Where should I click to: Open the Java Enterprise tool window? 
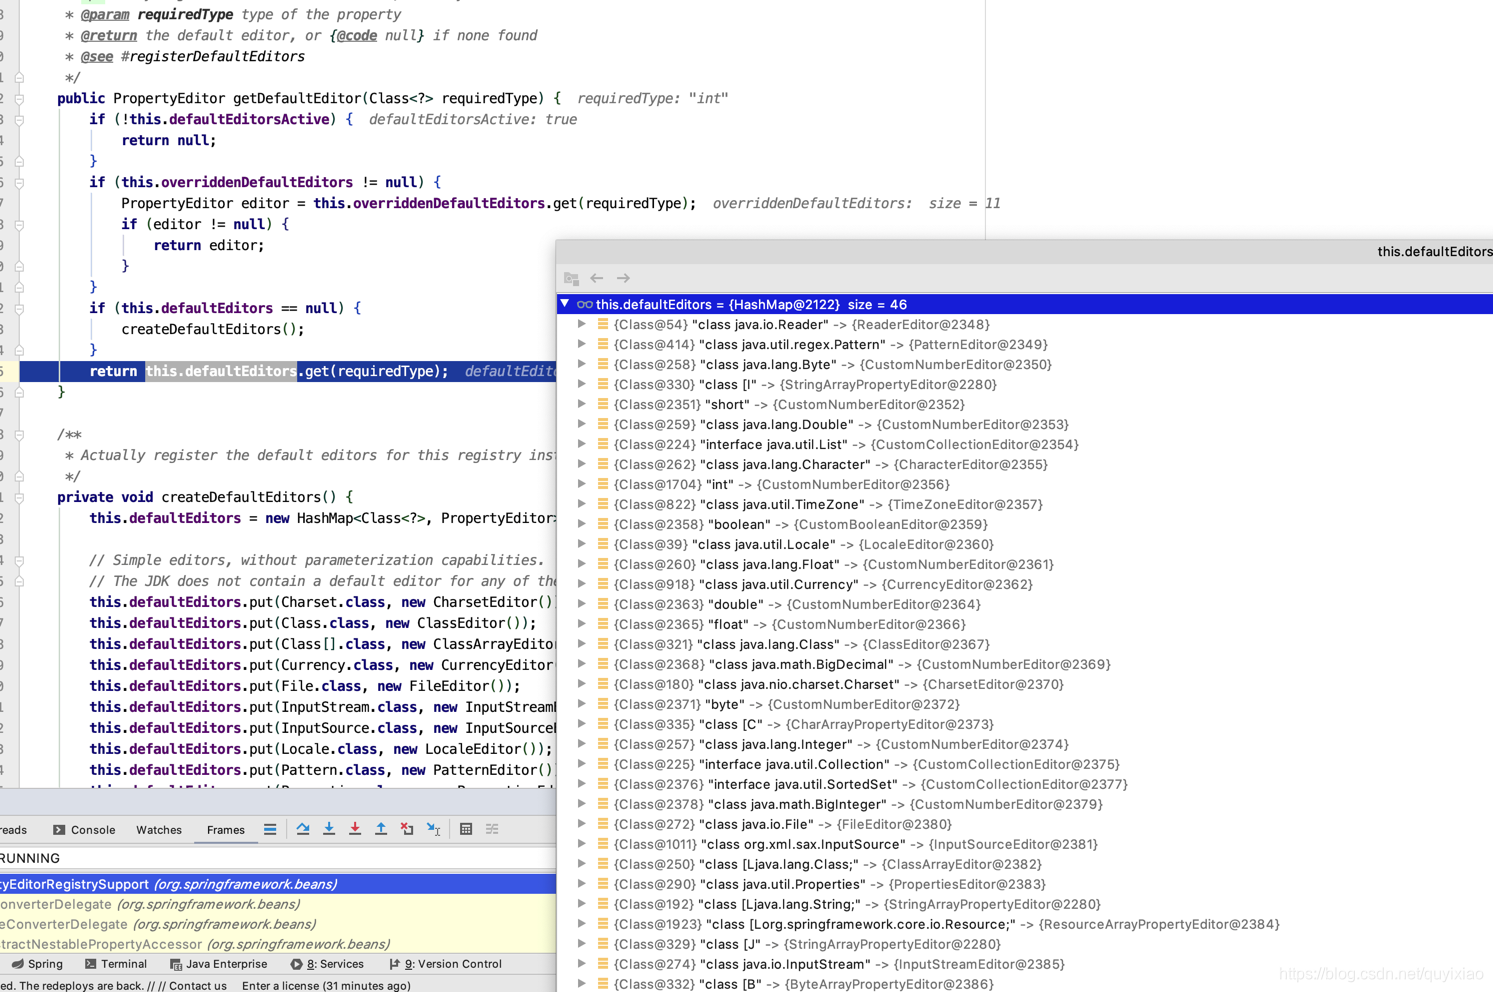[x=218, y=964]
